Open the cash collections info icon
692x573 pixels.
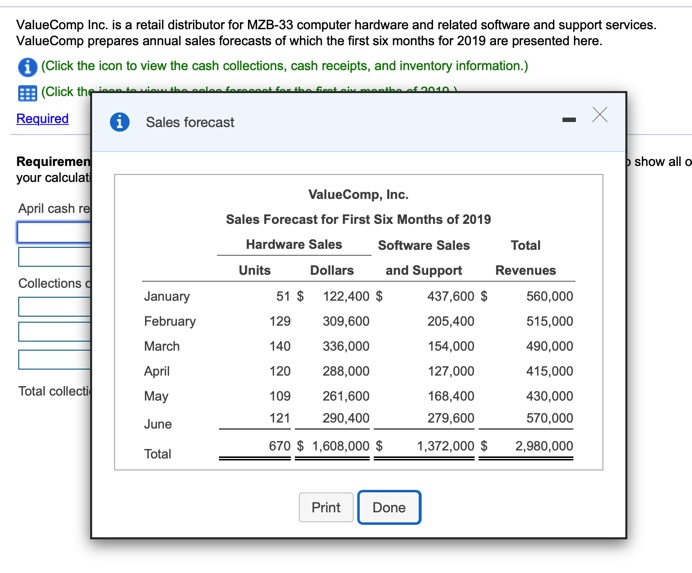point(27,67)
